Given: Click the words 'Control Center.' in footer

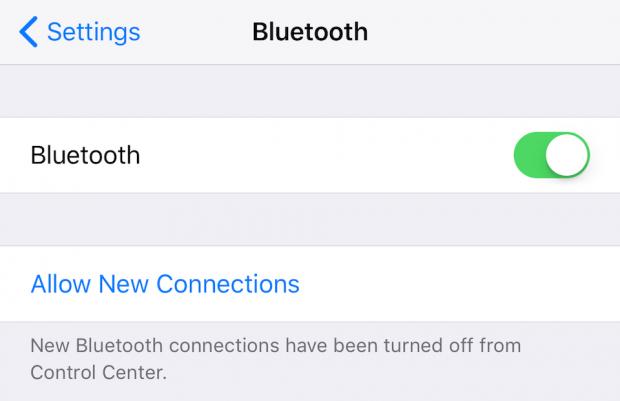Looking at the screenshot, I should (x=99, y=373).
